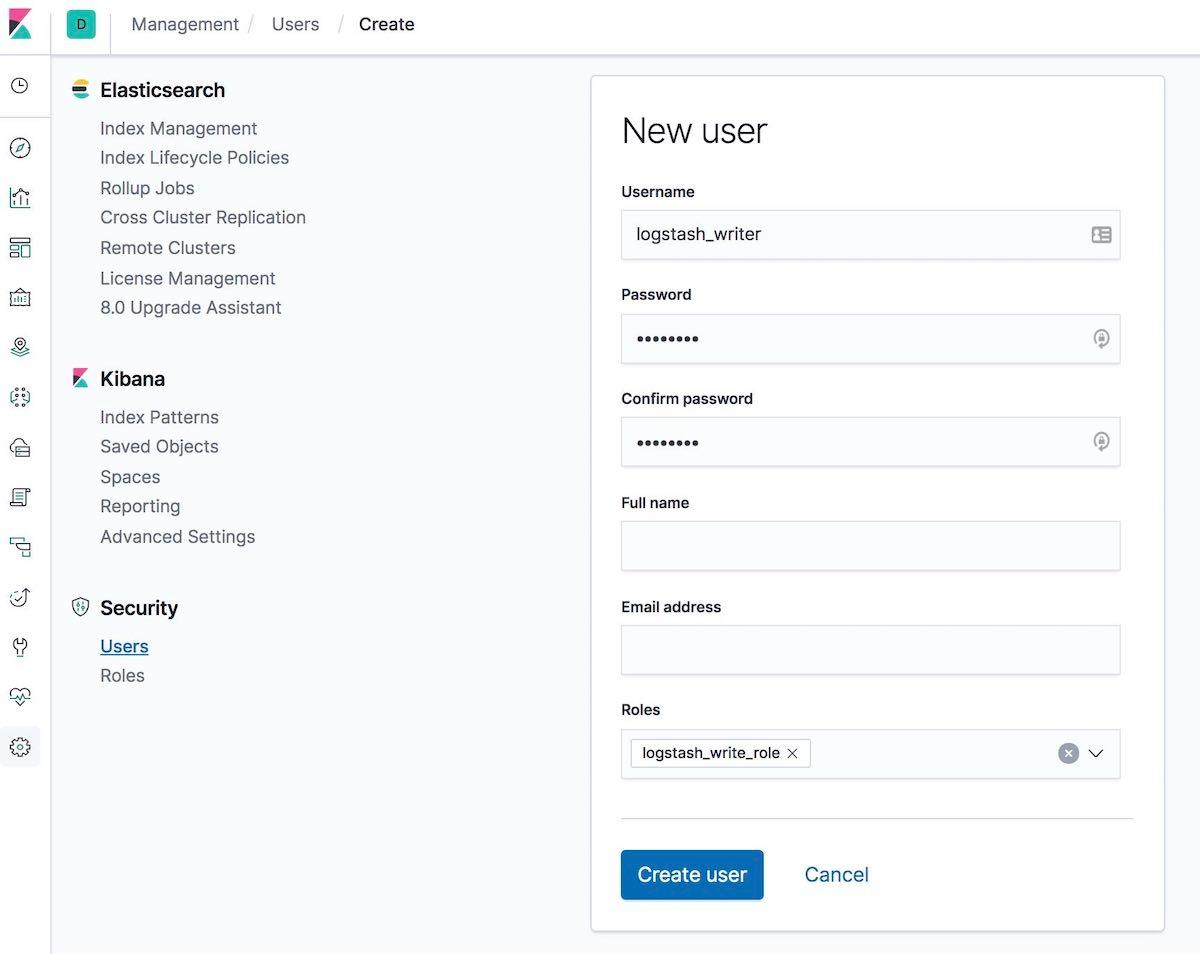The height and width of the screenshot is (954, 1200).
Task: Focus the Password input field
Action: [x=870, y=339]
